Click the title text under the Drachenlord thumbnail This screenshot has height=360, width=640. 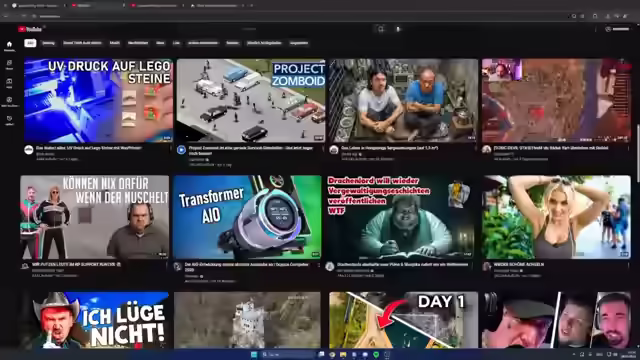tap(402, 264)
